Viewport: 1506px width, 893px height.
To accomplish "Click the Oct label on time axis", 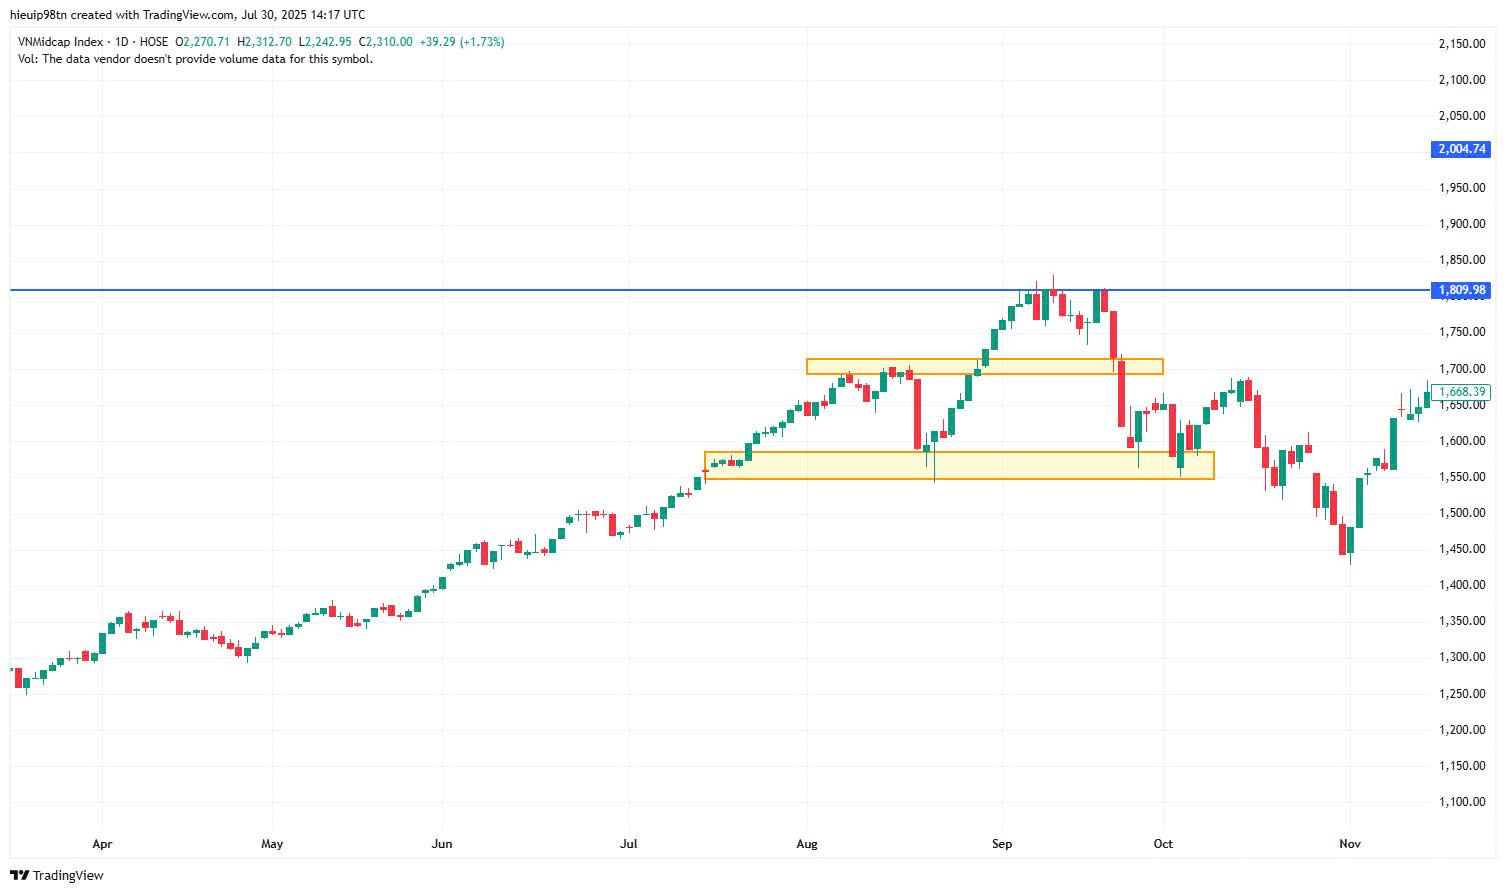I will pyautogui.click(x=1163, y=844).
